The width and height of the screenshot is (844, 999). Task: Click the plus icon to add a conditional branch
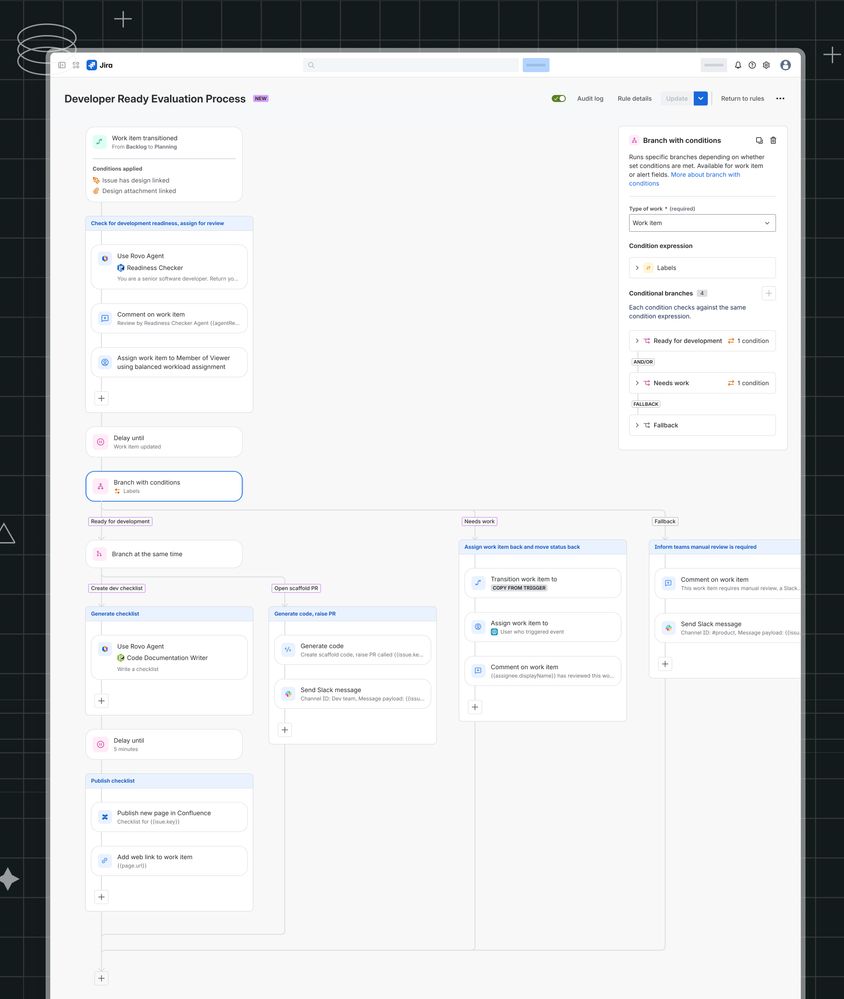[768, 293]
